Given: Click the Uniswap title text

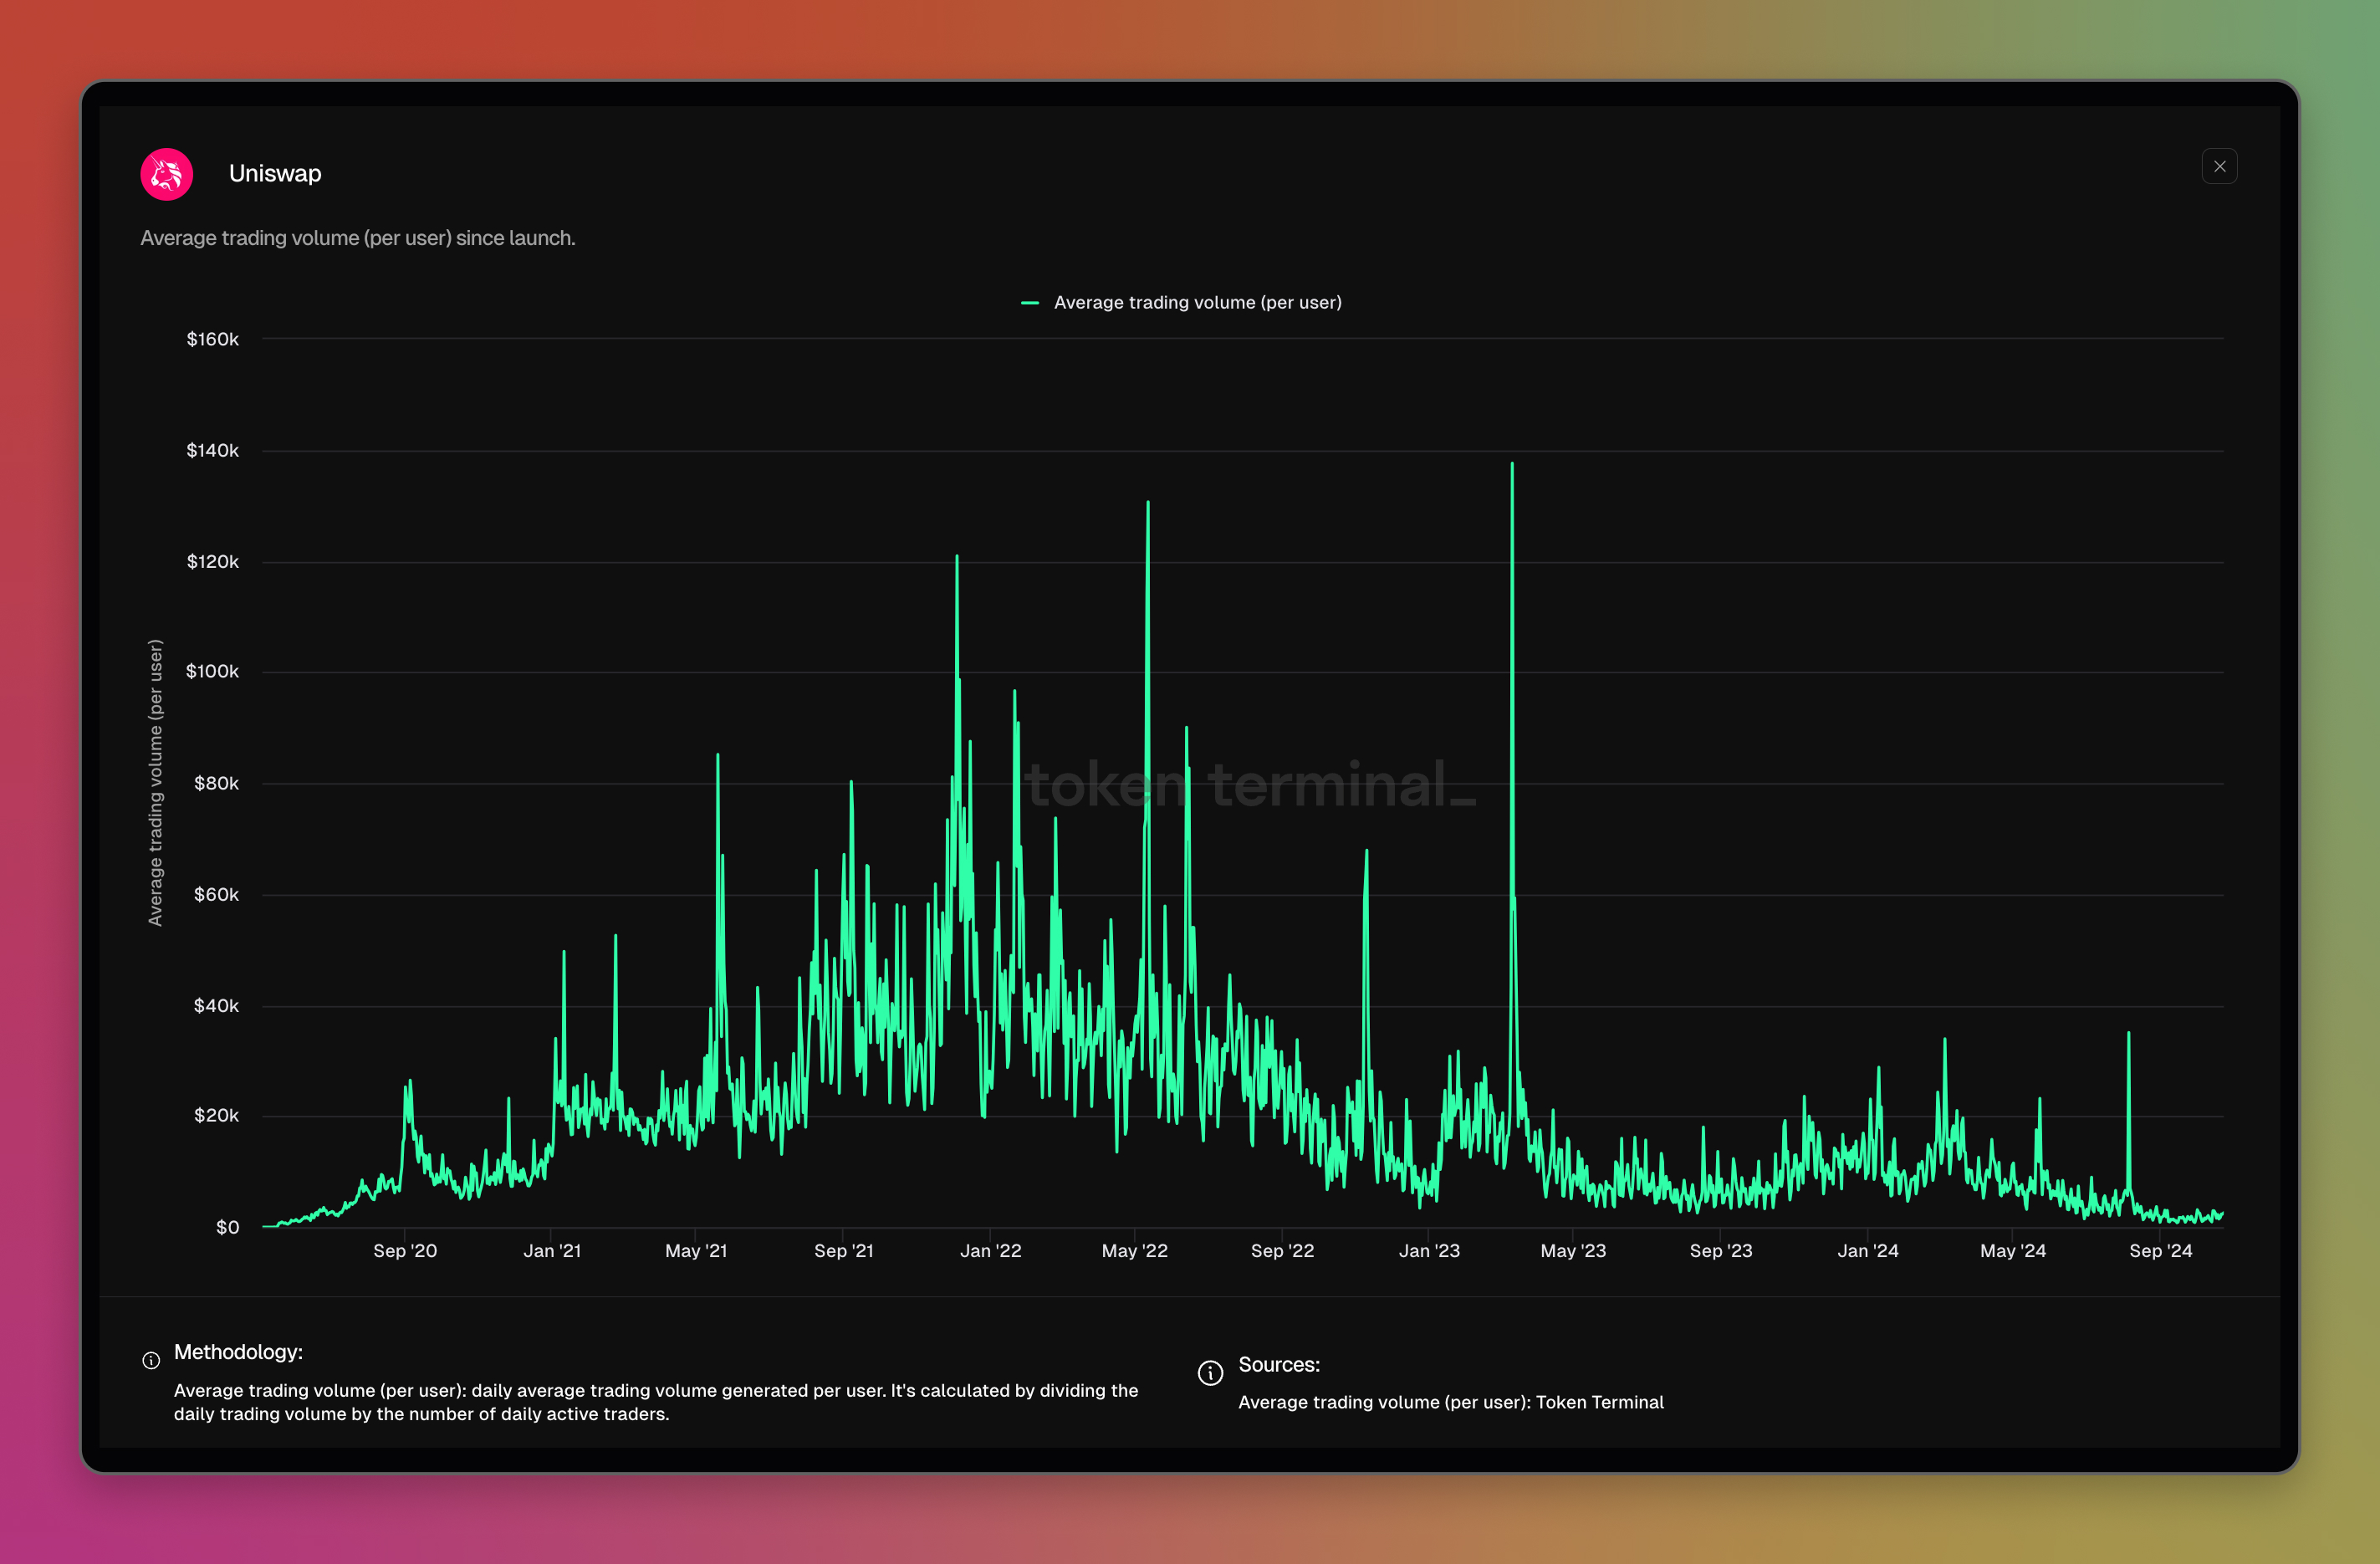Looking at the screenshot, I should [275, 173].
